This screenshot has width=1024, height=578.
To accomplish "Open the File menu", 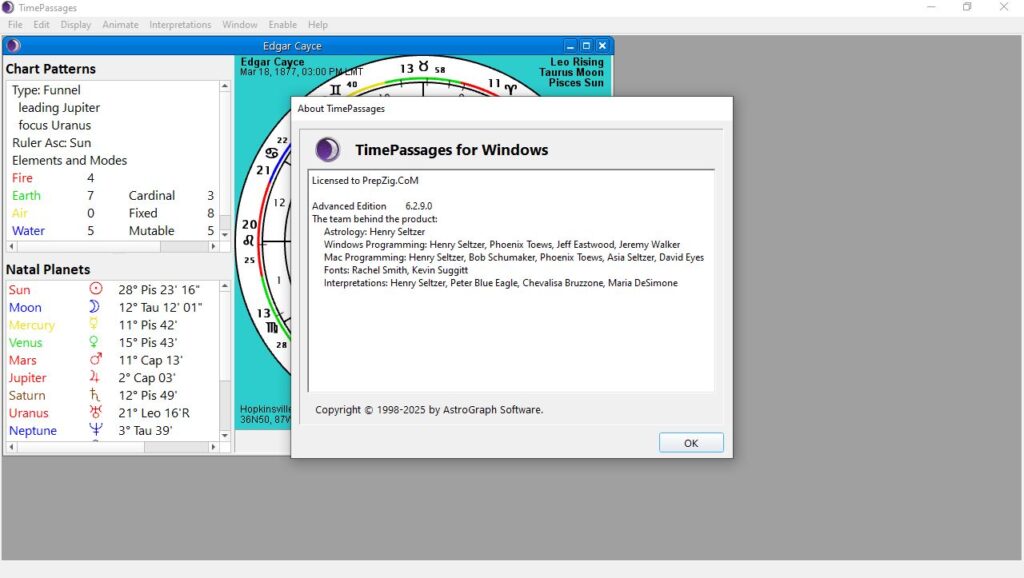I will tap(15, 25).
